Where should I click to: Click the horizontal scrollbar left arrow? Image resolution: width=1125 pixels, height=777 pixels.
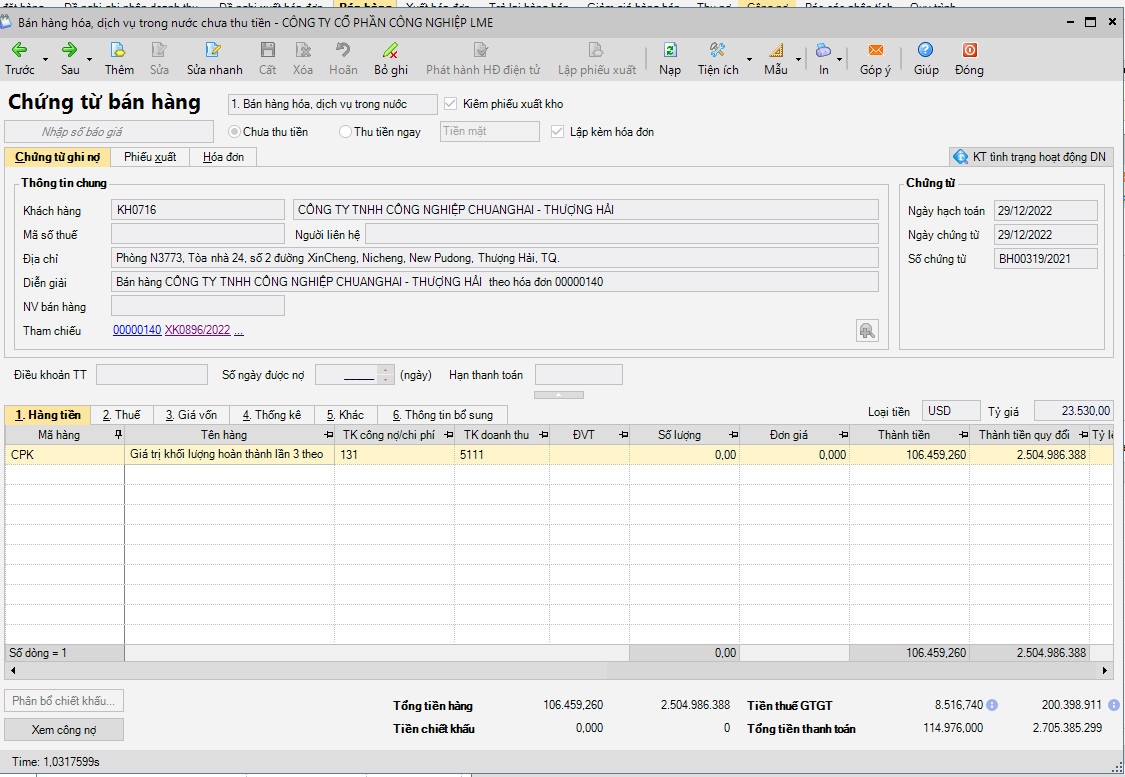pos(13,671)
